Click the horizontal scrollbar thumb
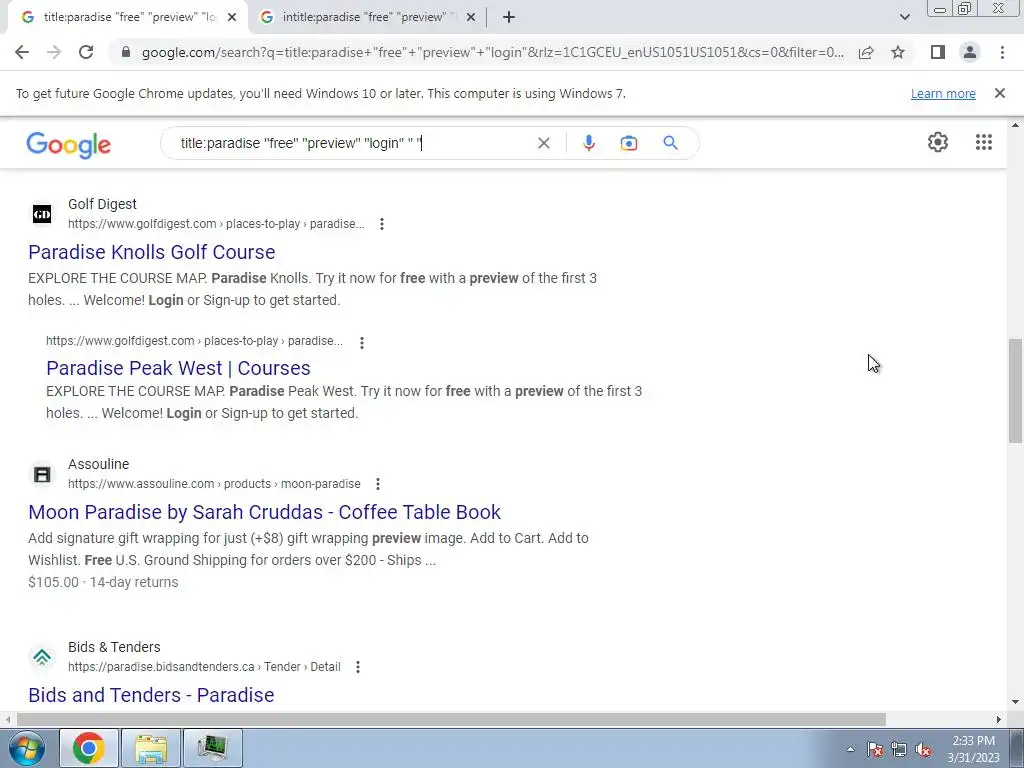Image resolution: width=1024 pixels, height=768 pixels. click(x=451, y=720)
